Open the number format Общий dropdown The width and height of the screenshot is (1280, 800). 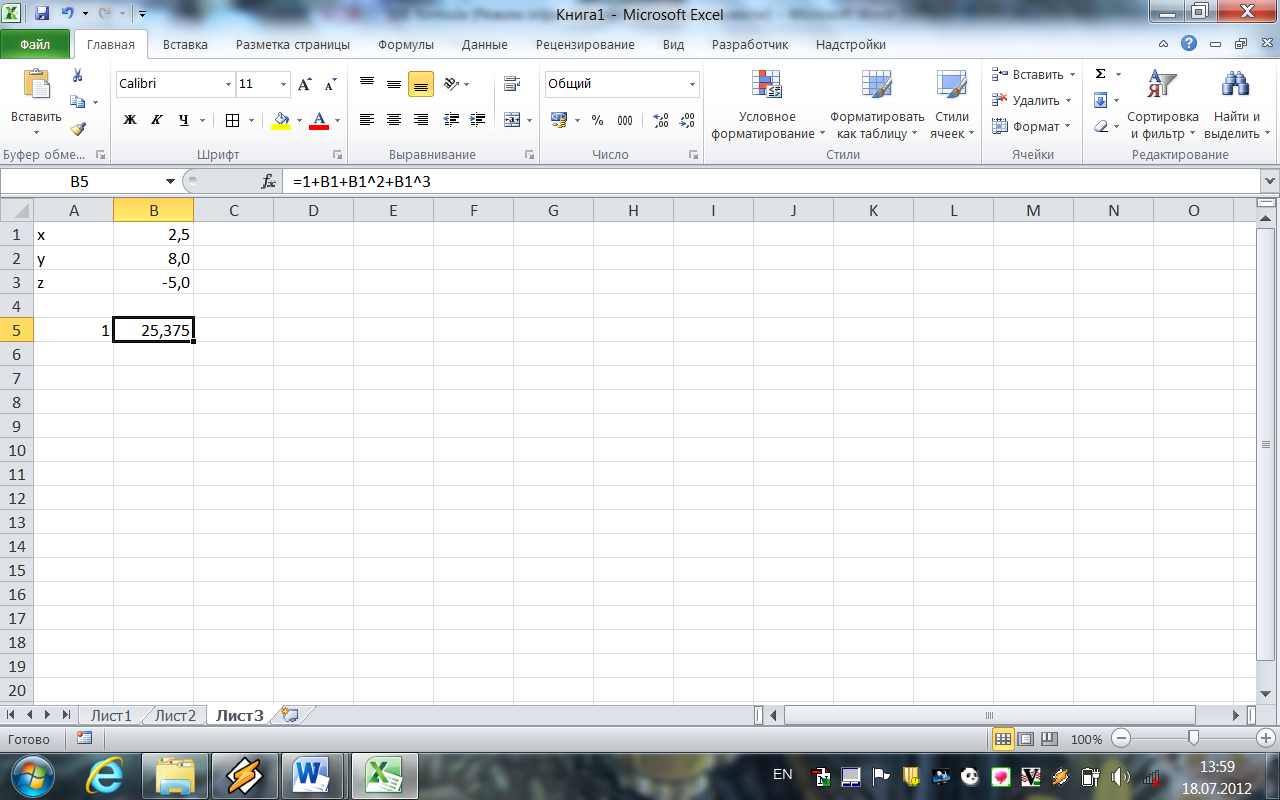(x=692, y=84)
